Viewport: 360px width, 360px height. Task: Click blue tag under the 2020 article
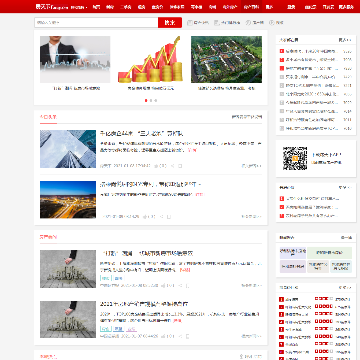pyautogui.click(x=118, y=329)
